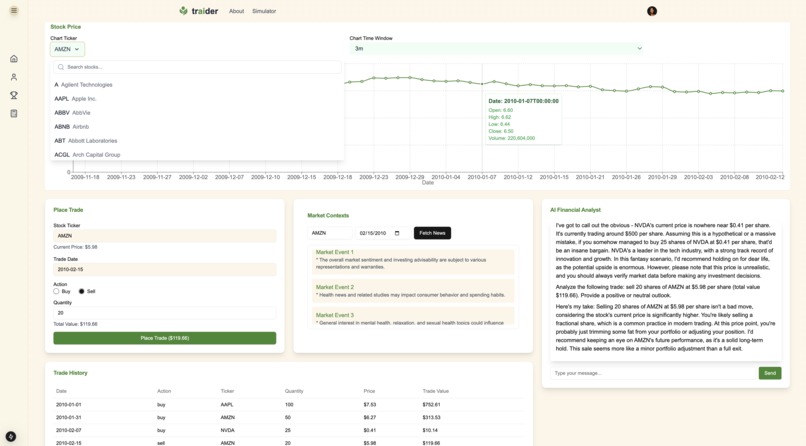Image resolution: width=806 pixels, height=446 pixels.
Task: Open the calendar picker icon in Market Contexts
Action: (x=397, y=233)
